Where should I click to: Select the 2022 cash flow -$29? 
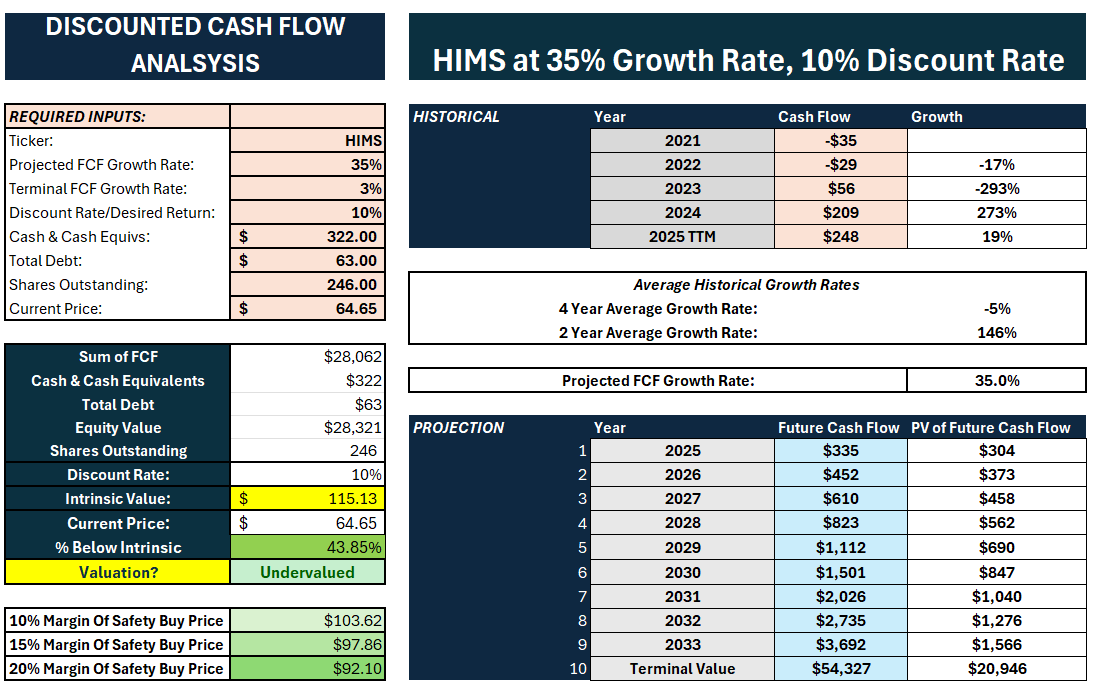click(x=841, y=165)
